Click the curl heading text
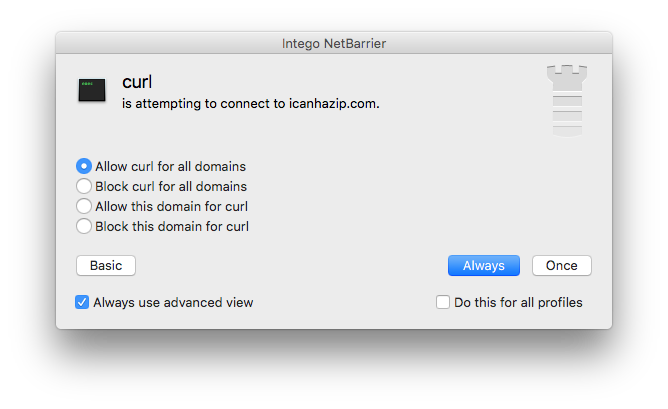This screenshot has height=409, width=668. pyautogui.click(x=137, y=82)
